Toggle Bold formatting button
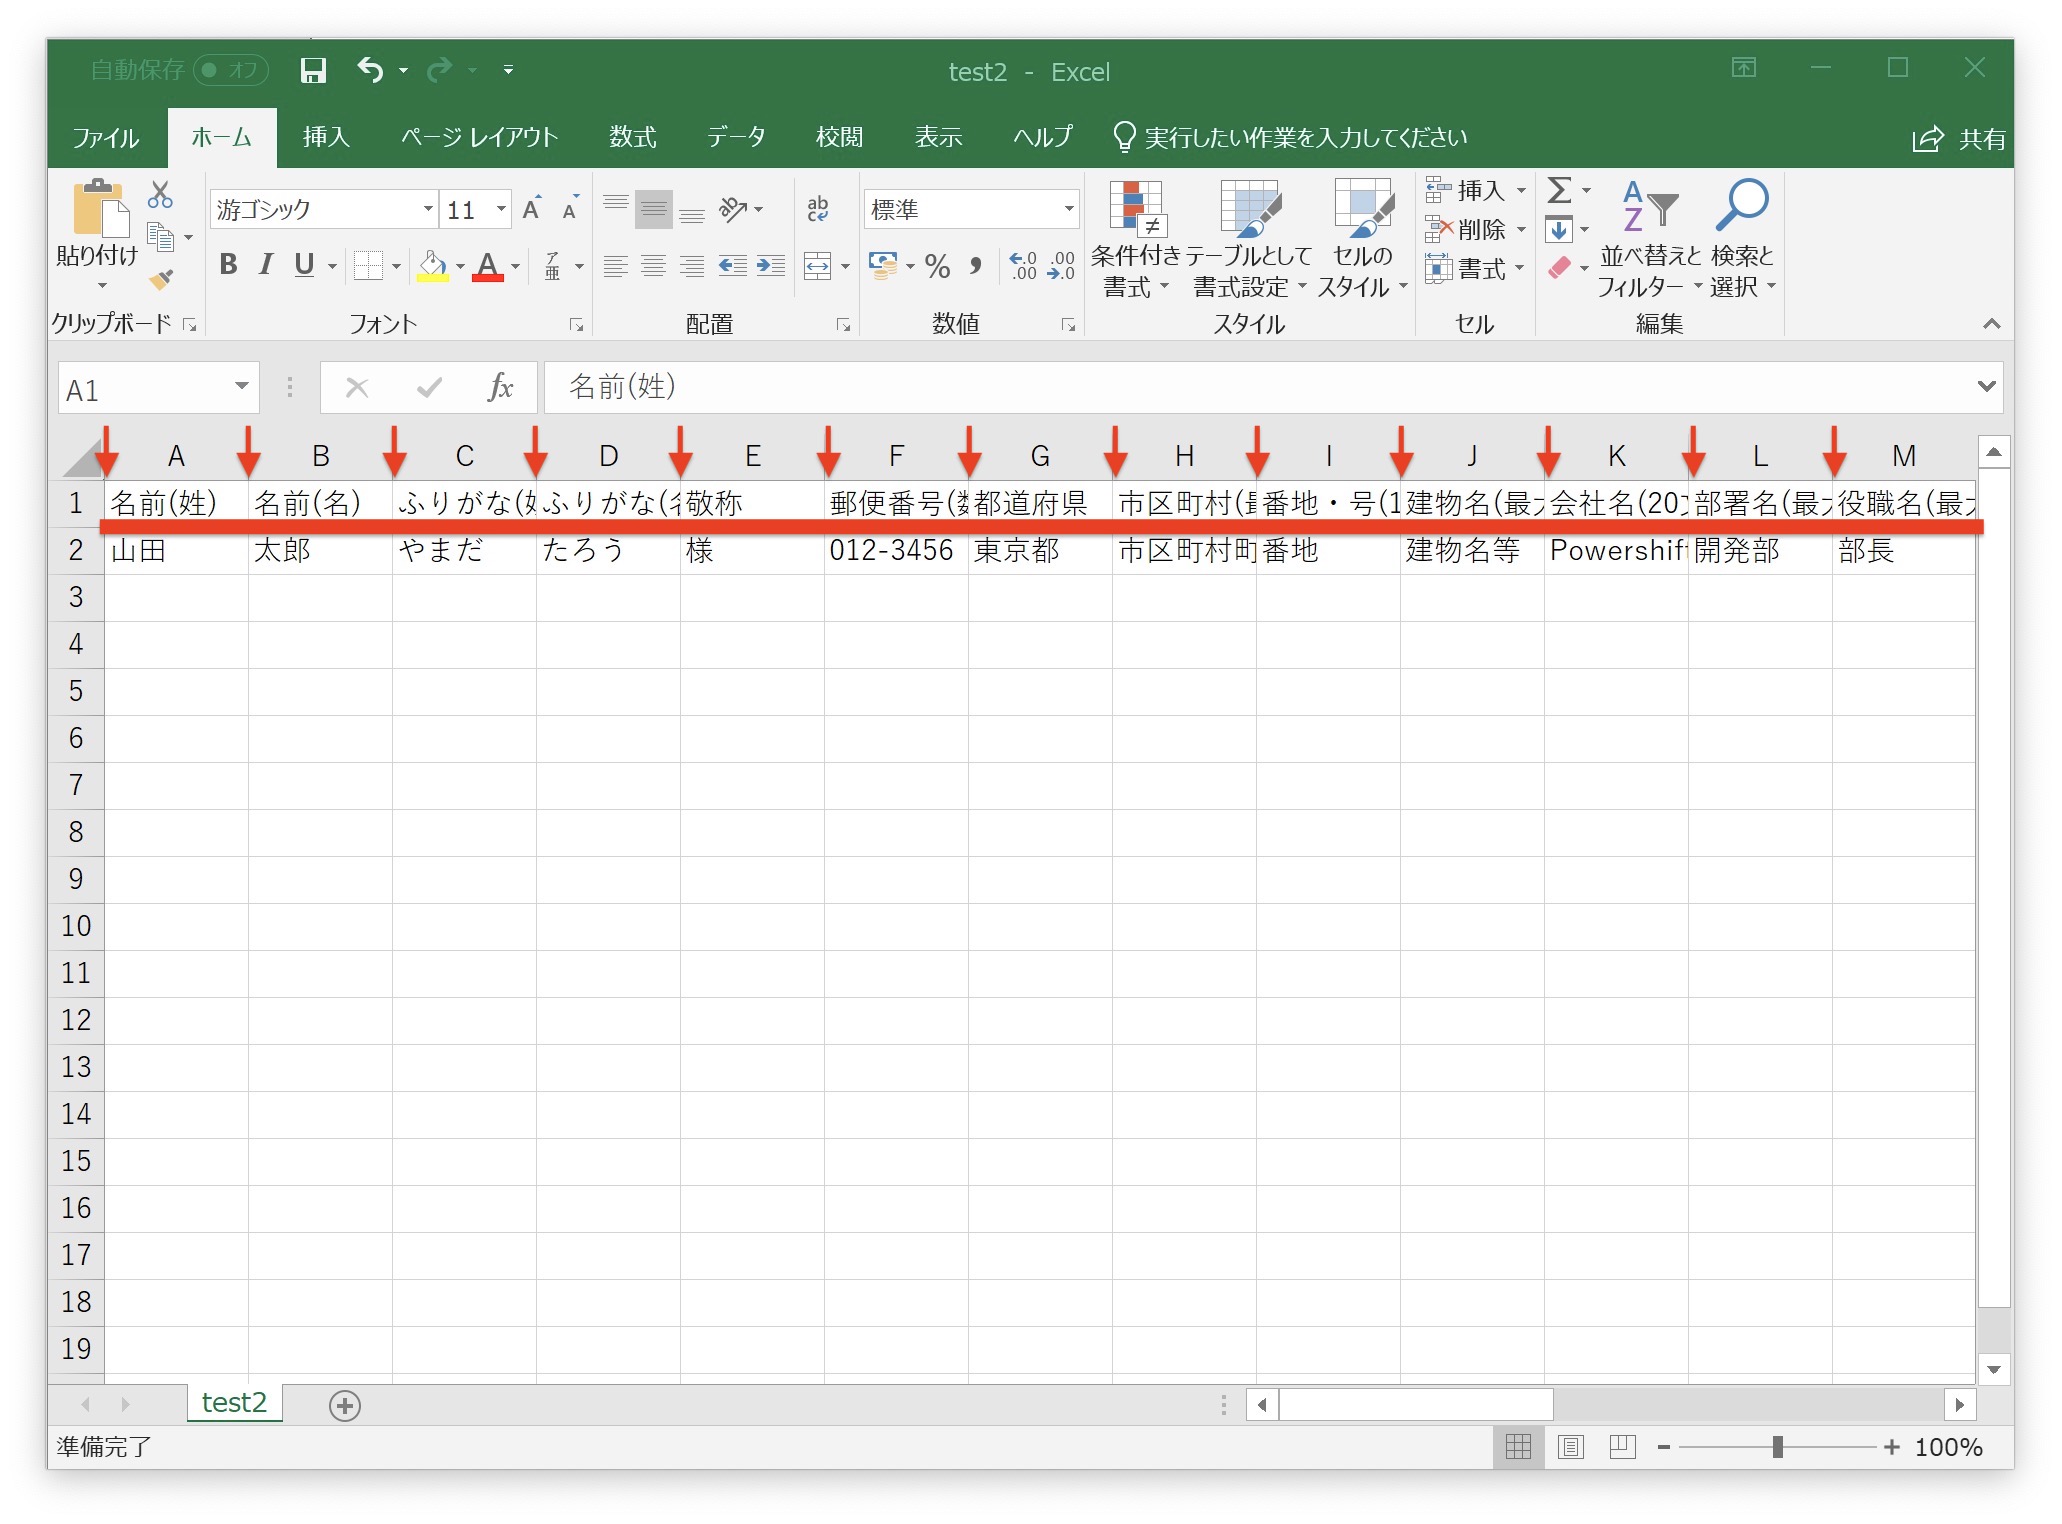Screen dimensions: 2062x1524 [x=228, y=265]
